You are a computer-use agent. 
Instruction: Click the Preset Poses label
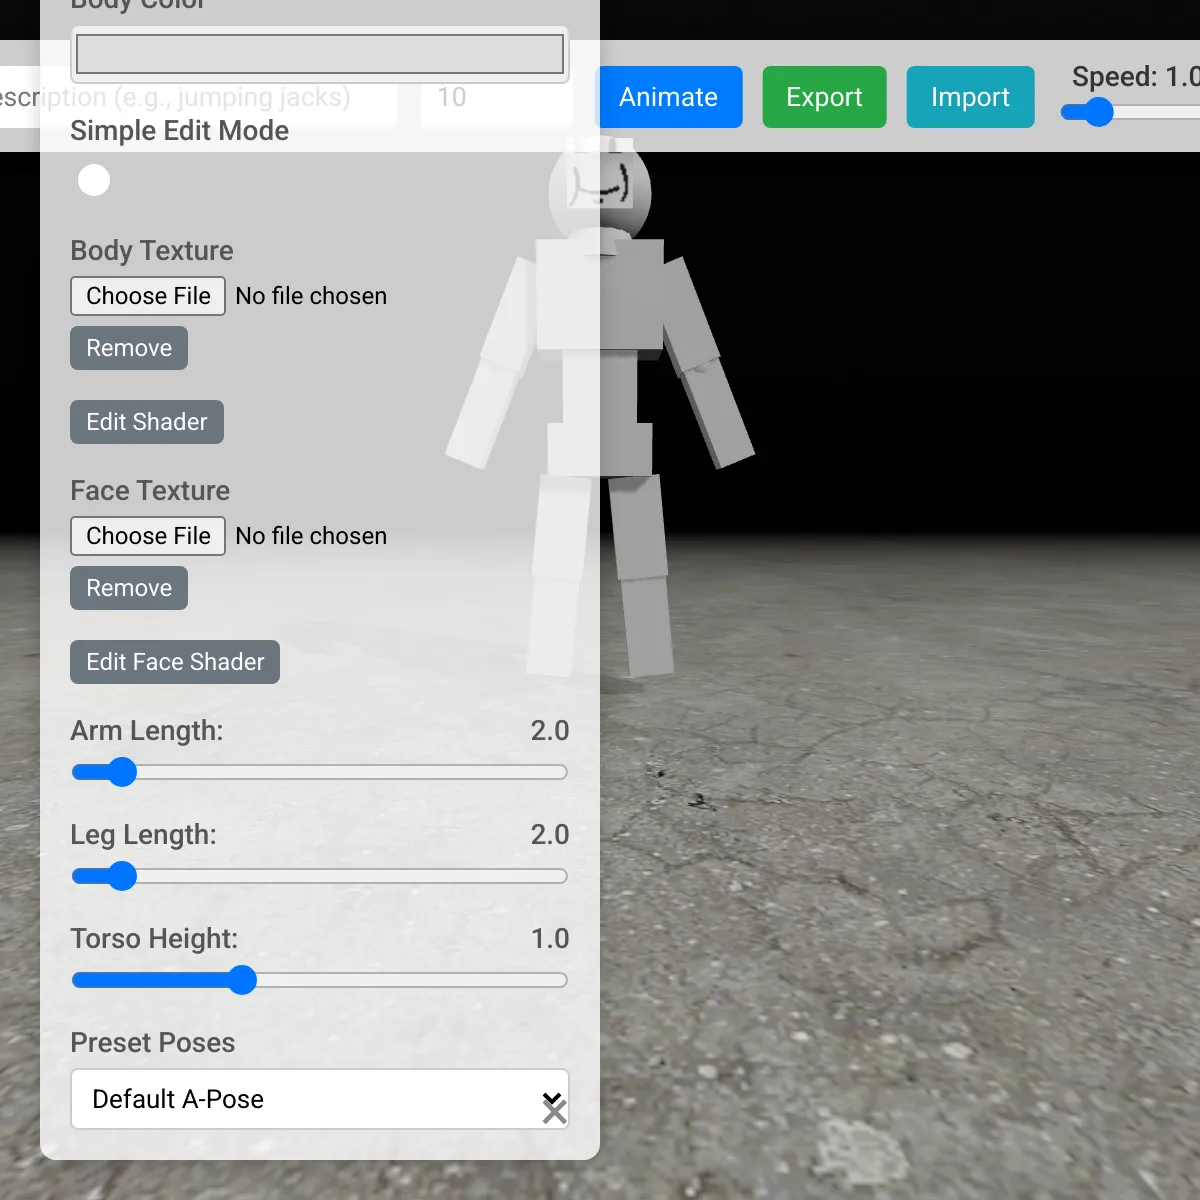pyautogui.click(x=153, y=1043)
